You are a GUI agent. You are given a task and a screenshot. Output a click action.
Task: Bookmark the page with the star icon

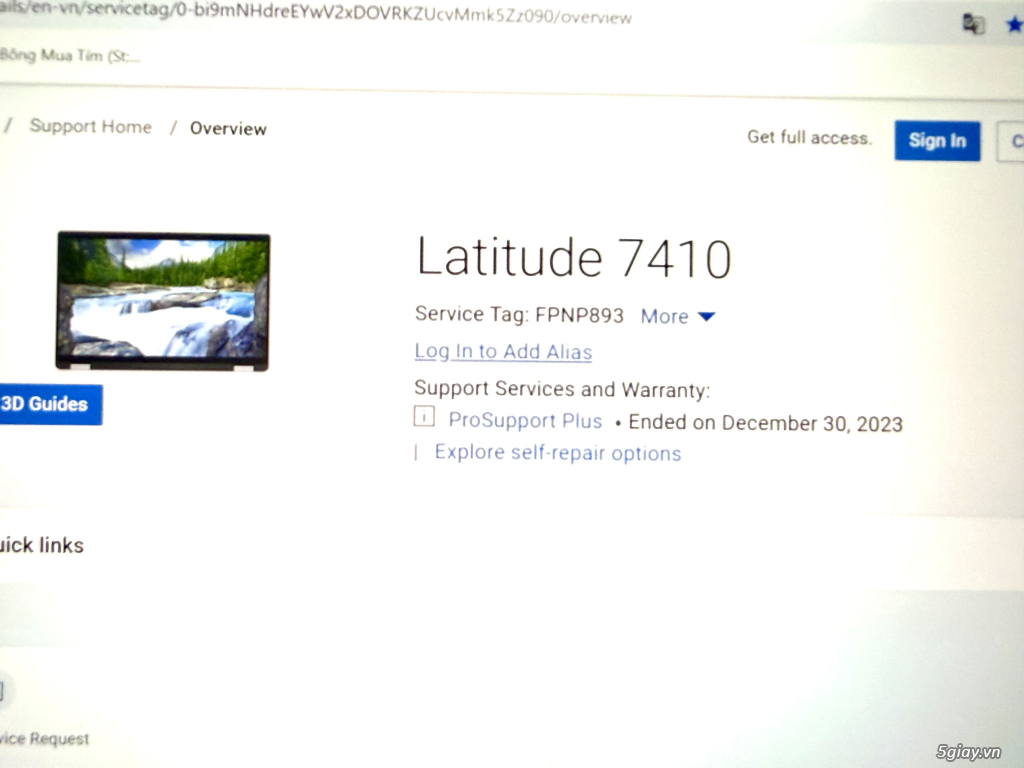point(1015,25)
